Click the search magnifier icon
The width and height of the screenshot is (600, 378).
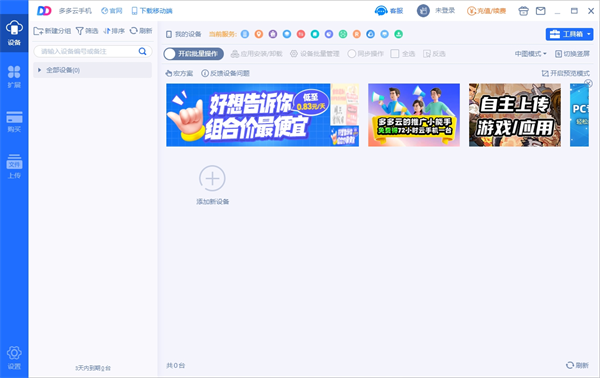(x=142, y=51)
